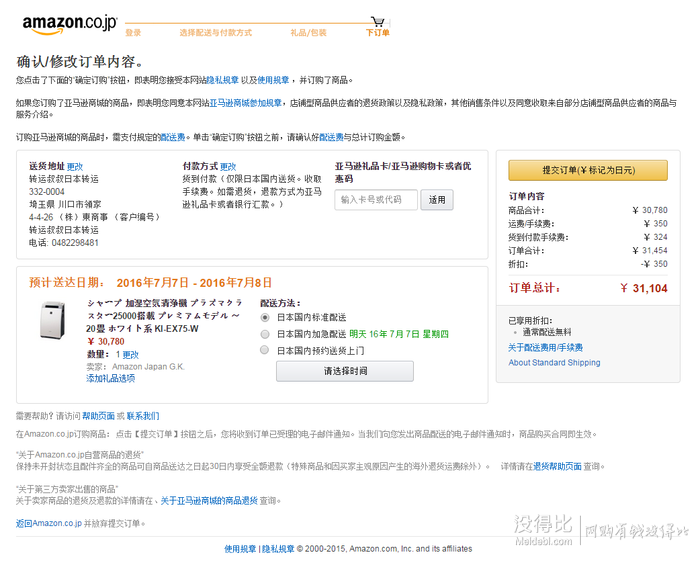Click the 通常配送無料 discount entry
Image resolution: width=700 pixels, height=565 pixels.
coord(547,332)
